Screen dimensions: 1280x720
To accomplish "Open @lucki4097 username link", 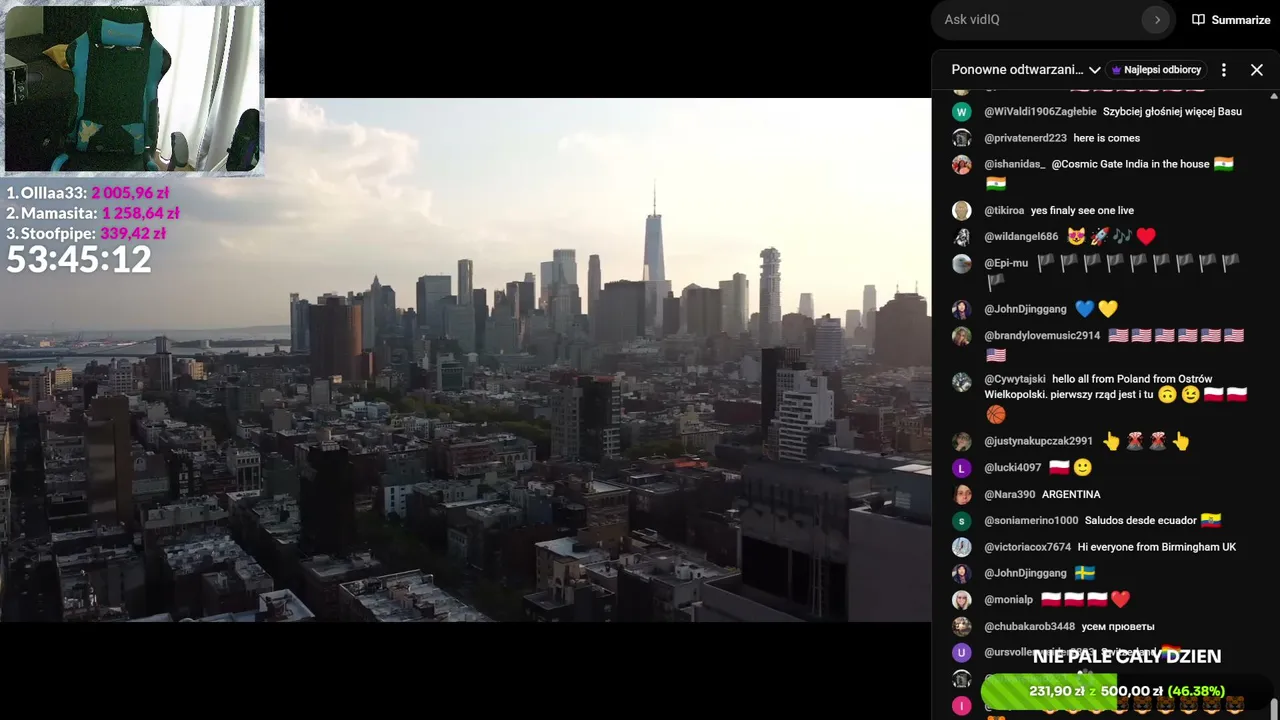I will click(x=1013, y=468).
